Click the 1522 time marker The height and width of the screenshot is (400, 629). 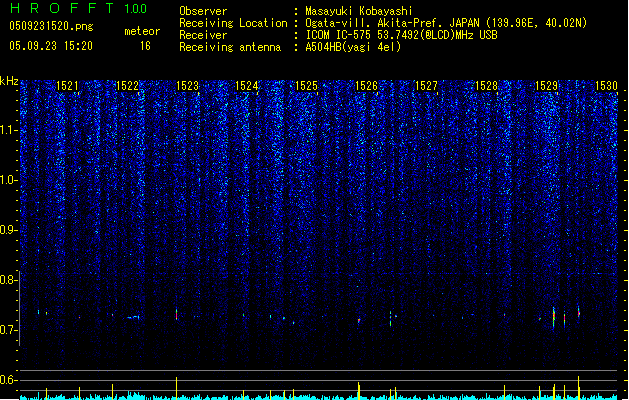pyautogui.click(x=127, y=86)
